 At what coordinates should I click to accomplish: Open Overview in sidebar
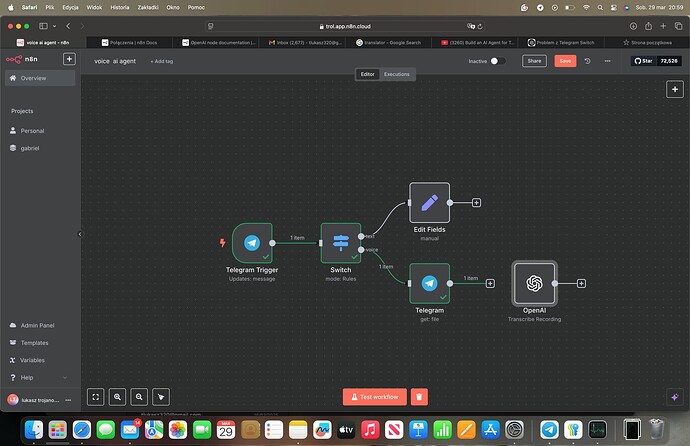pyautogui.click(x=40, y=78)
